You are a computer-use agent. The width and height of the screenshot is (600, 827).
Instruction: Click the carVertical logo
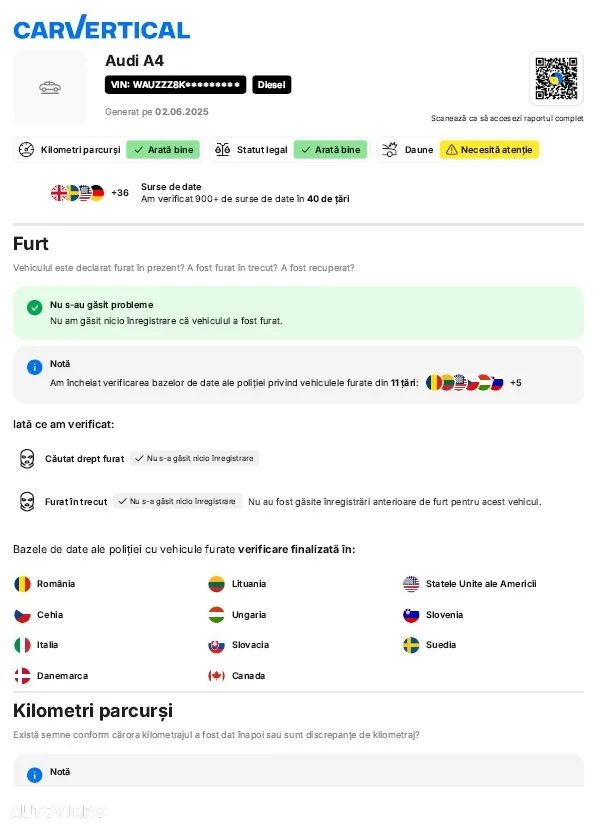101,27
